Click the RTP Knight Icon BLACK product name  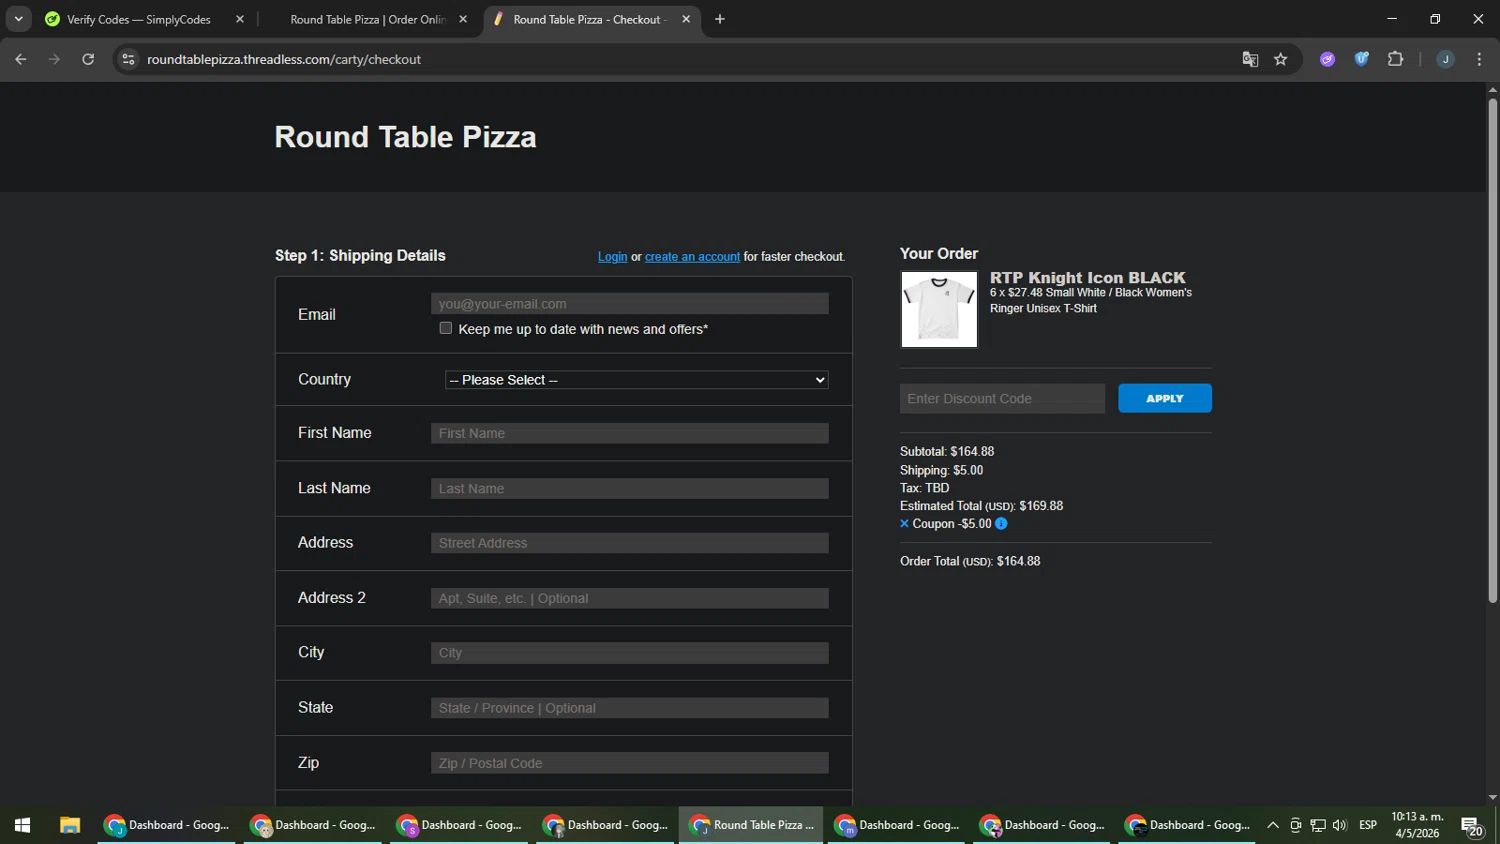pos(1087,278)
